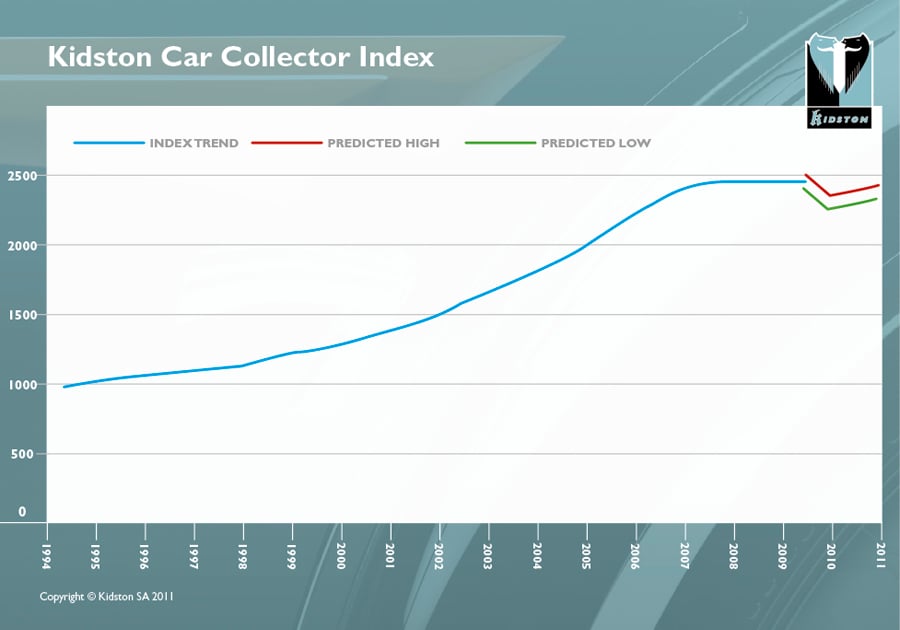
Task: Click the x-axis year label '2004'
Action: coord(537,557)
